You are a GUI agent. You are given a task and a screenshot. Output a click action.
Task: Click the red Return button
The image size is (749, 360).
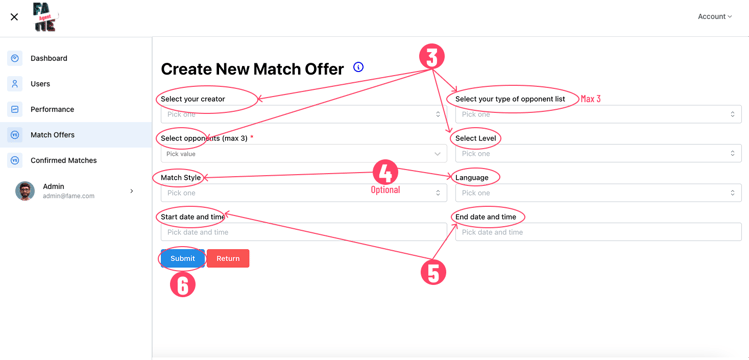tap(228, 258)
